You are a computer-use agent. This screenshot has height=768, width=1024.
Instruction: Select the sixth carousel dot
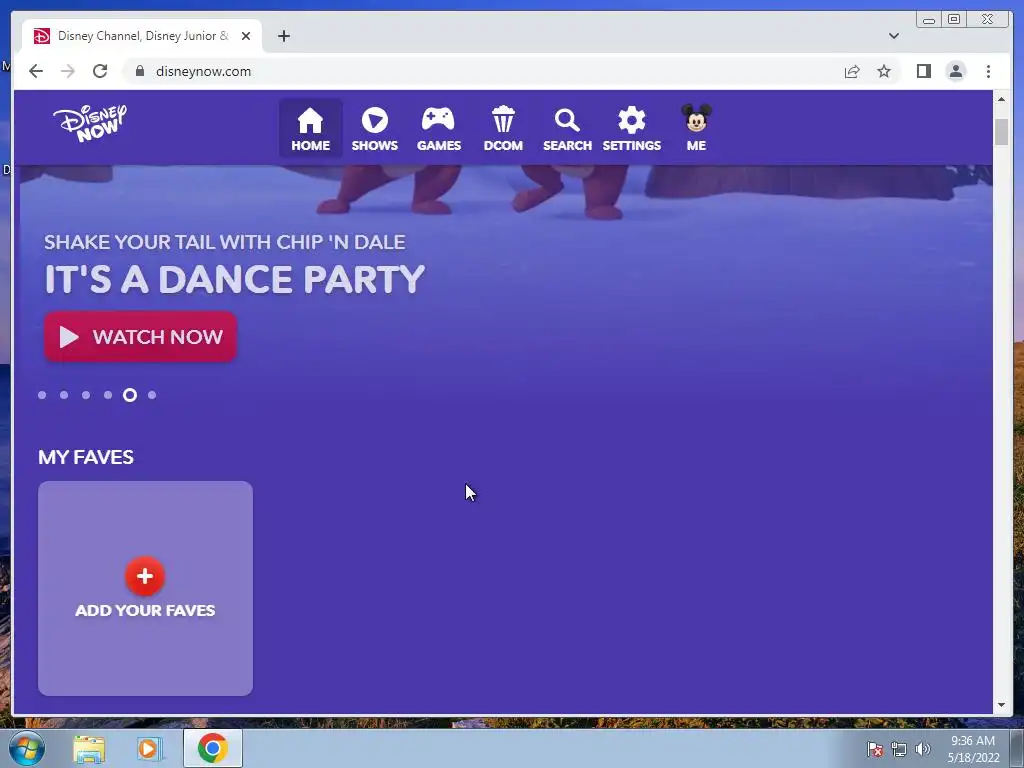tap(152, 394)
